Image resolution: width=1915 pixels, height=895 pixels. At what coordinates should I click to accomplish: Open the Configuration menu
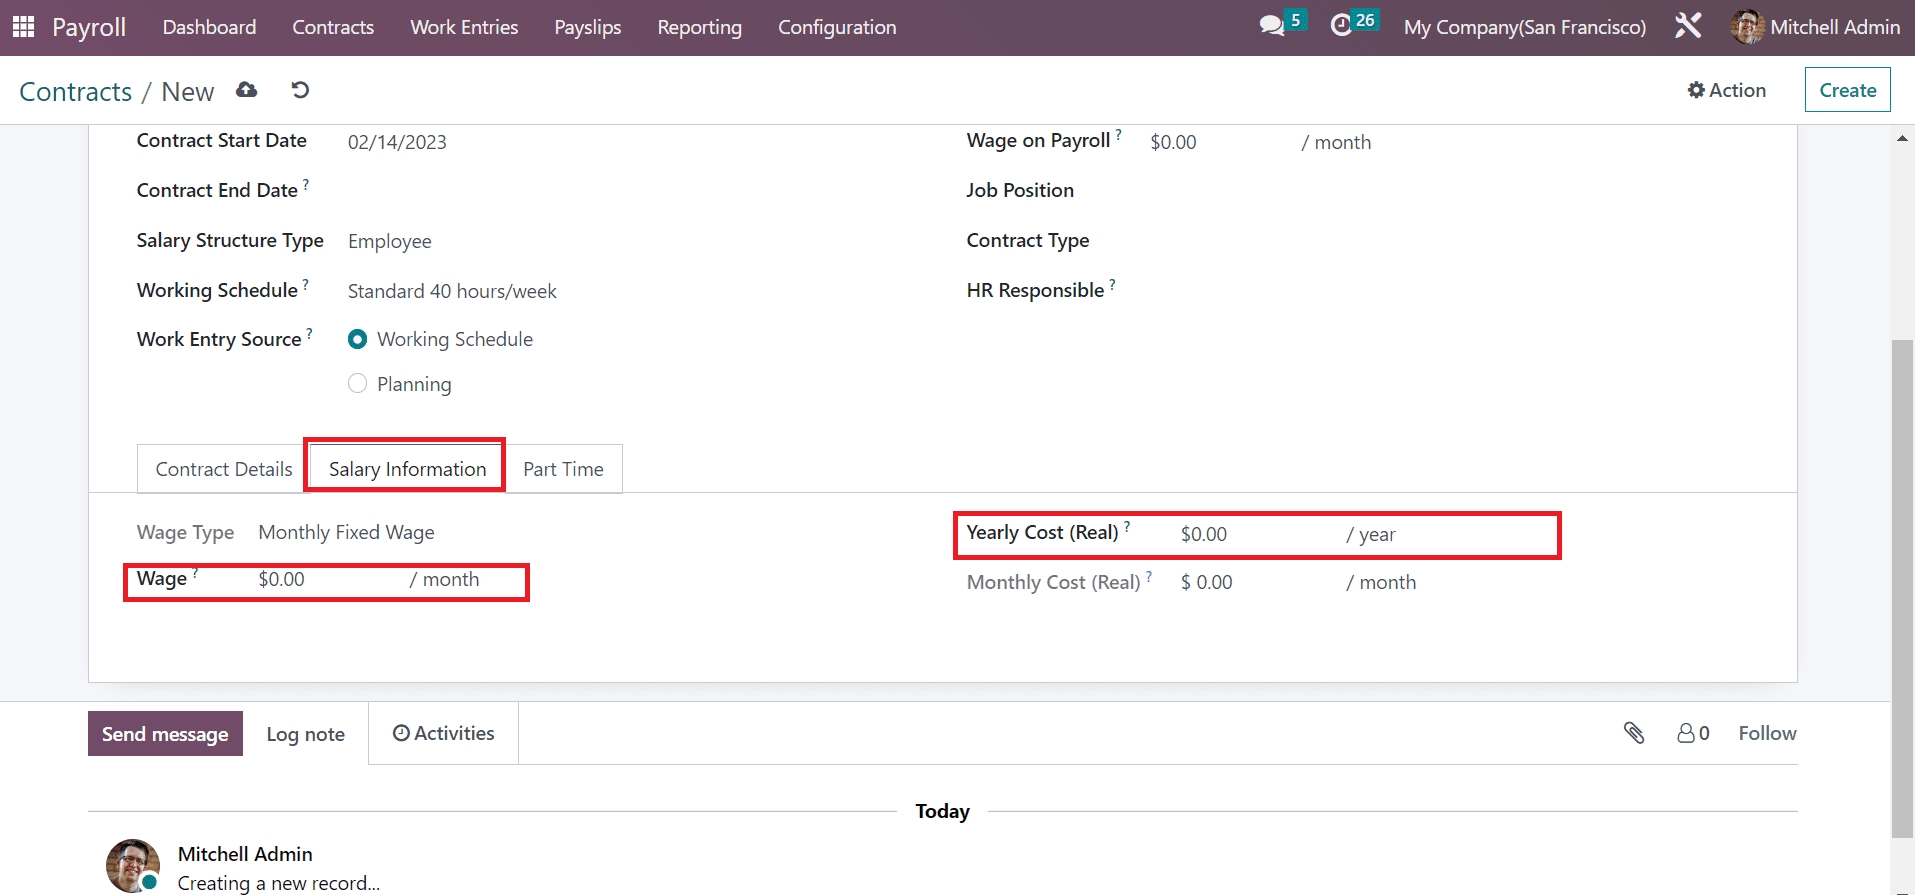pos(837,27)
